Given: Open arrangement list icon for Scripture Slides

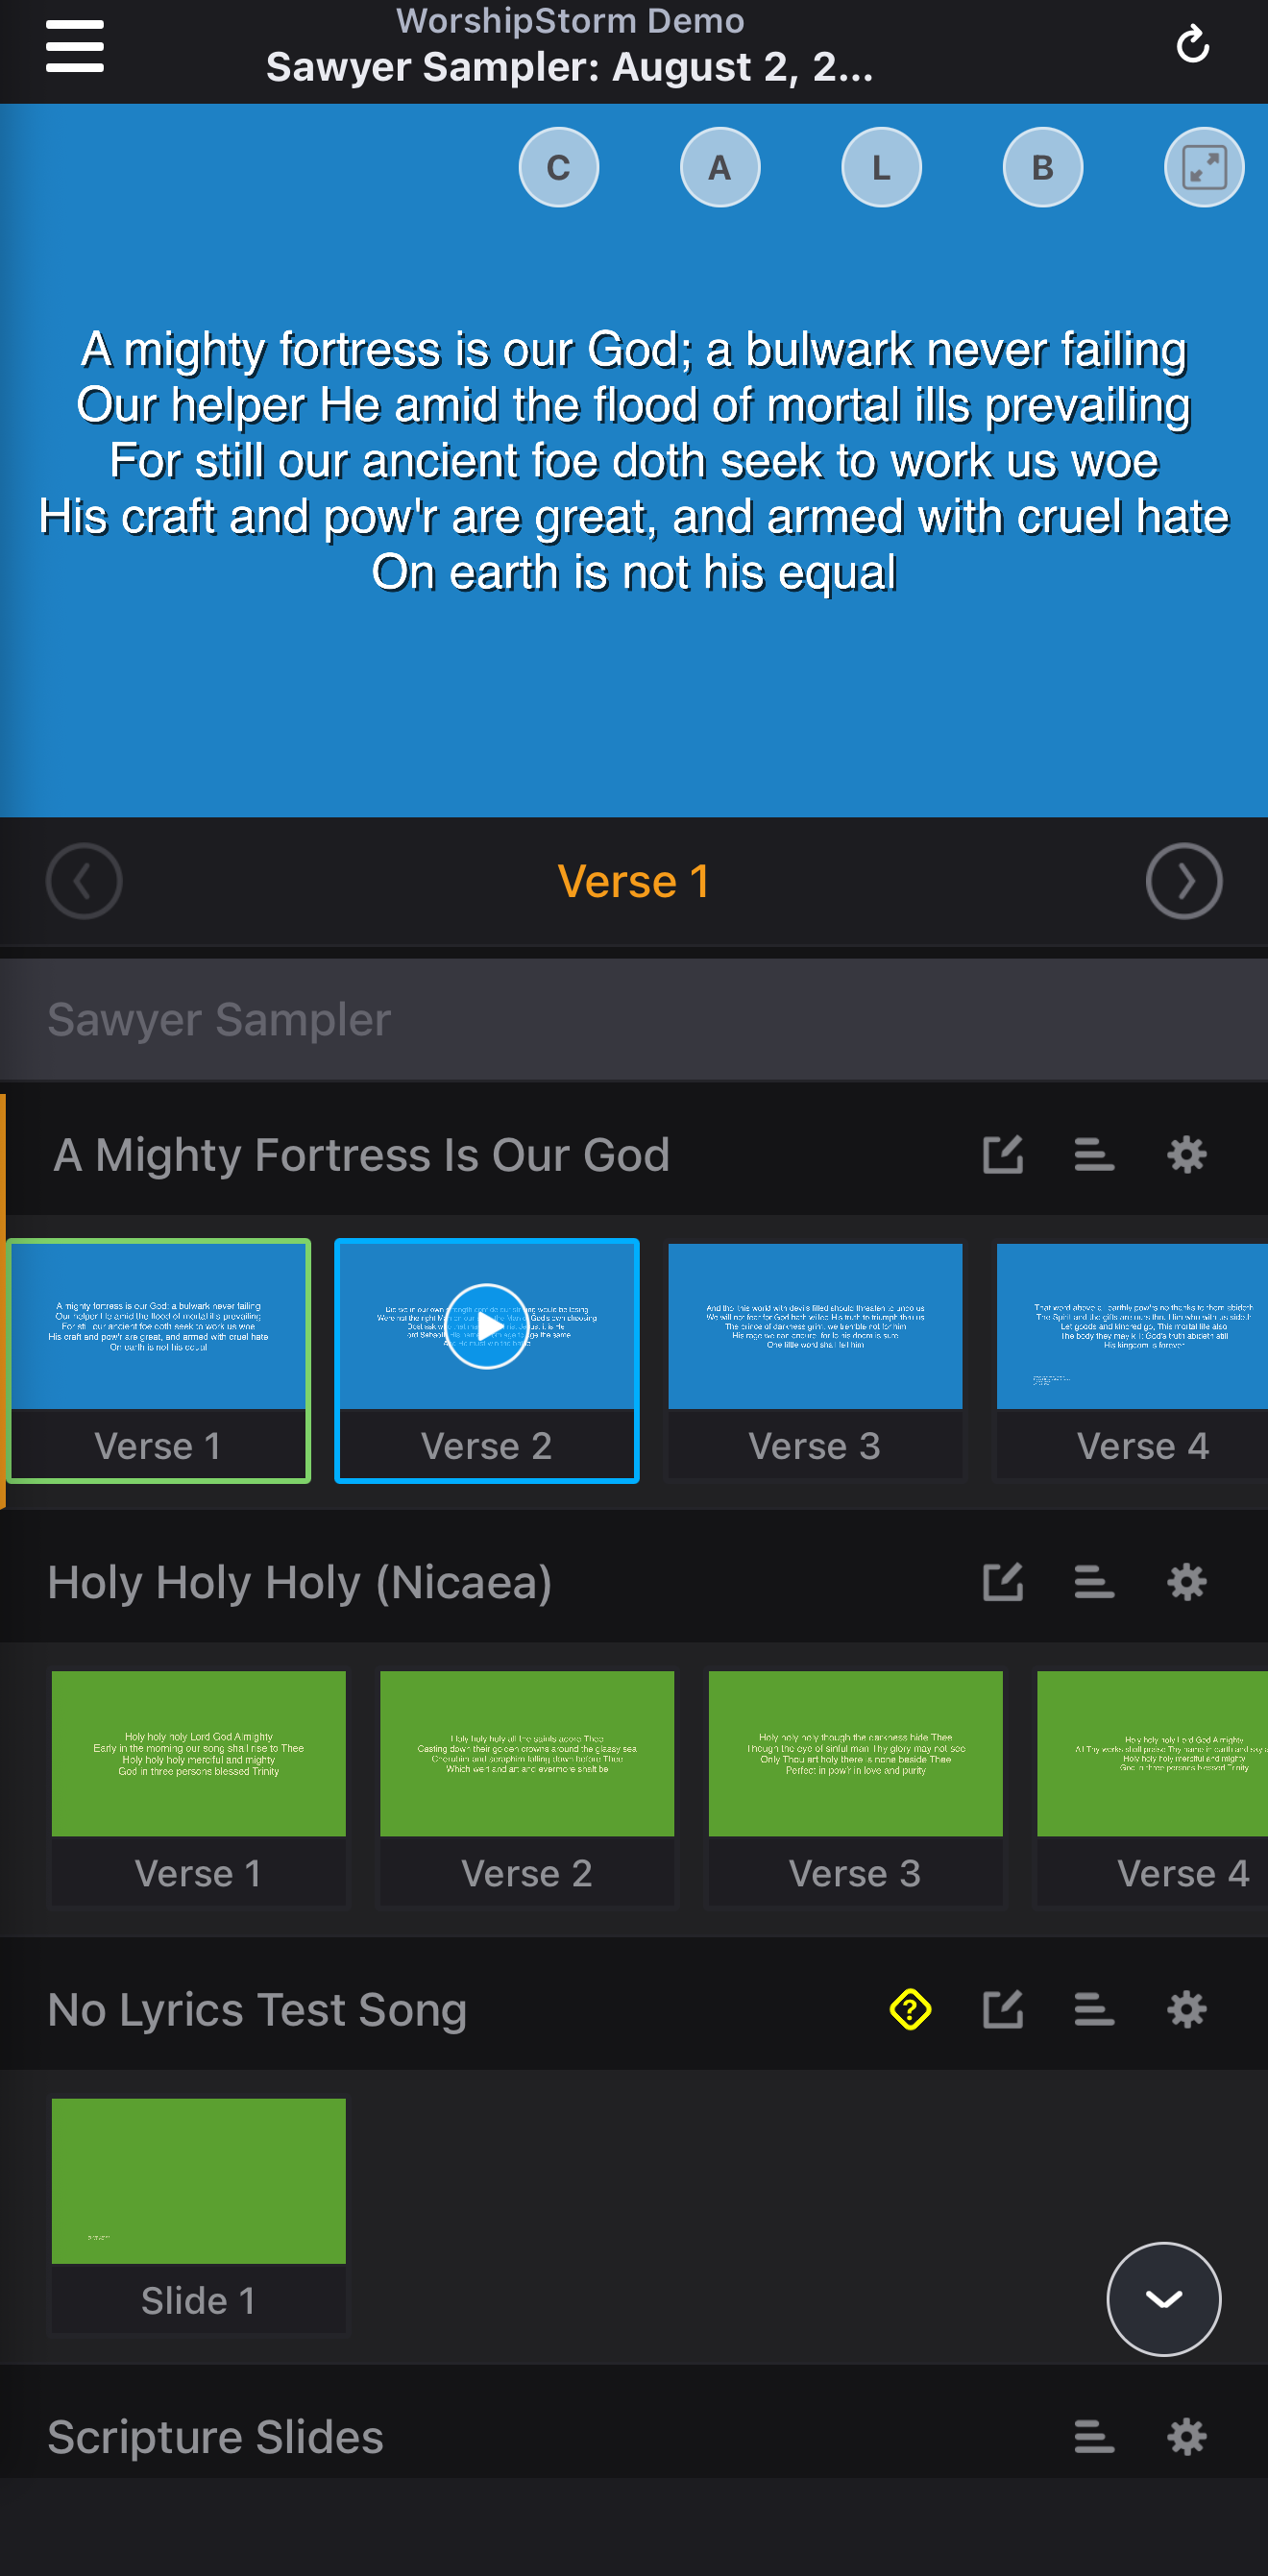Looking at the screenshot, I should (x=1094, y=2436).
